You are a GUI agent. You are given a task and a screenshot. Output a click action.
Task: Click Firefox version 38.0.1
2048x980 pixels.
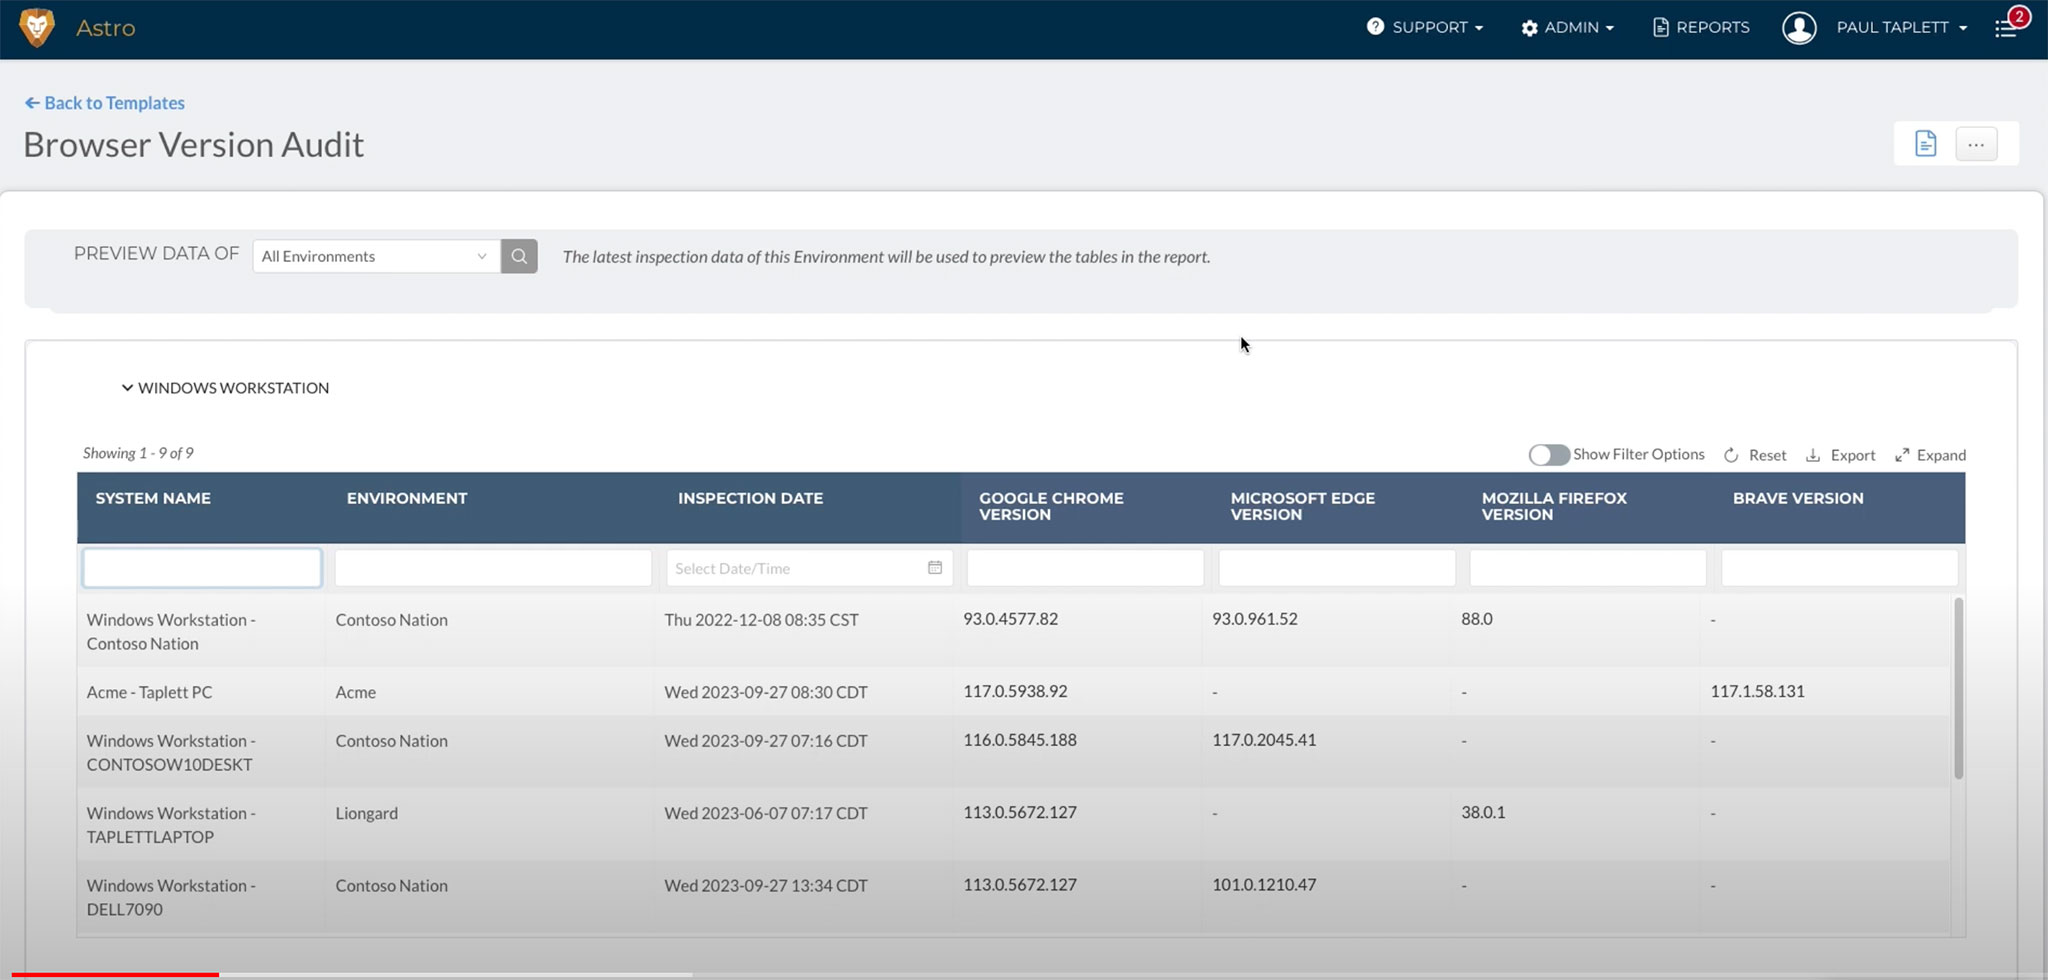point(1483,812)
